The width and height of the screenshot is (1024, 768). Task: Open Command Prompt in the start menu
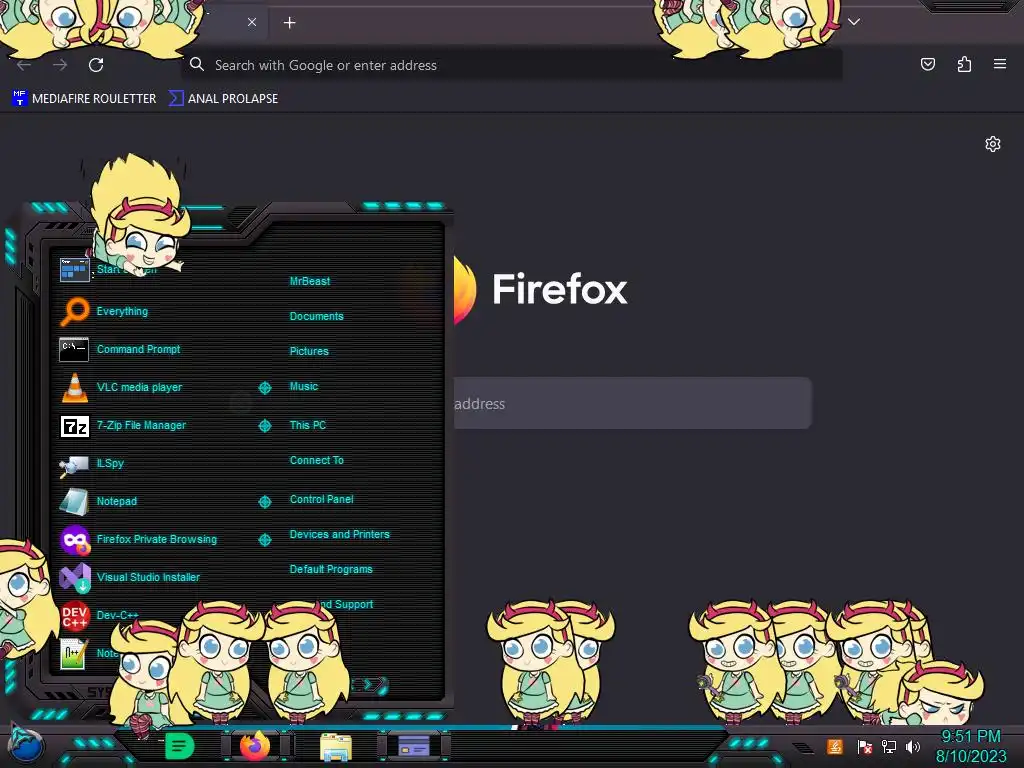click(x=120, y=349)
